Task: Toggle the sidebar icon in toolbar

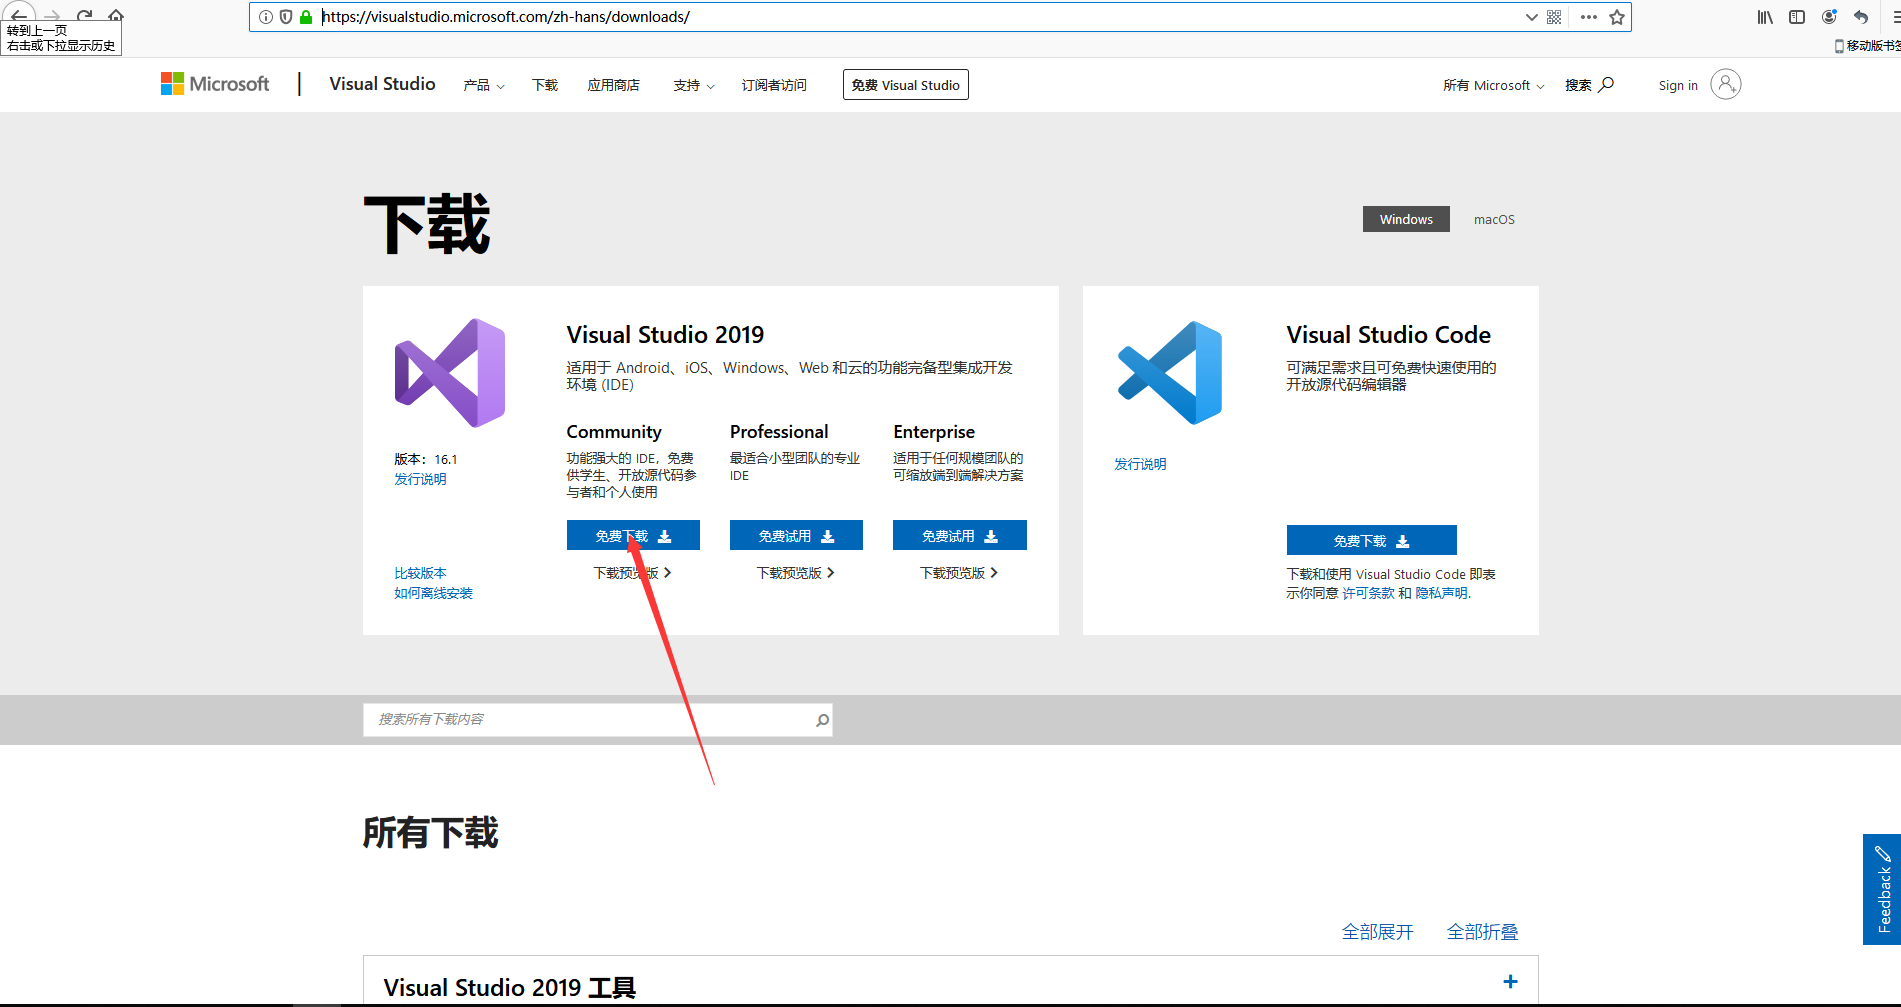Action: click(1797, 17)
